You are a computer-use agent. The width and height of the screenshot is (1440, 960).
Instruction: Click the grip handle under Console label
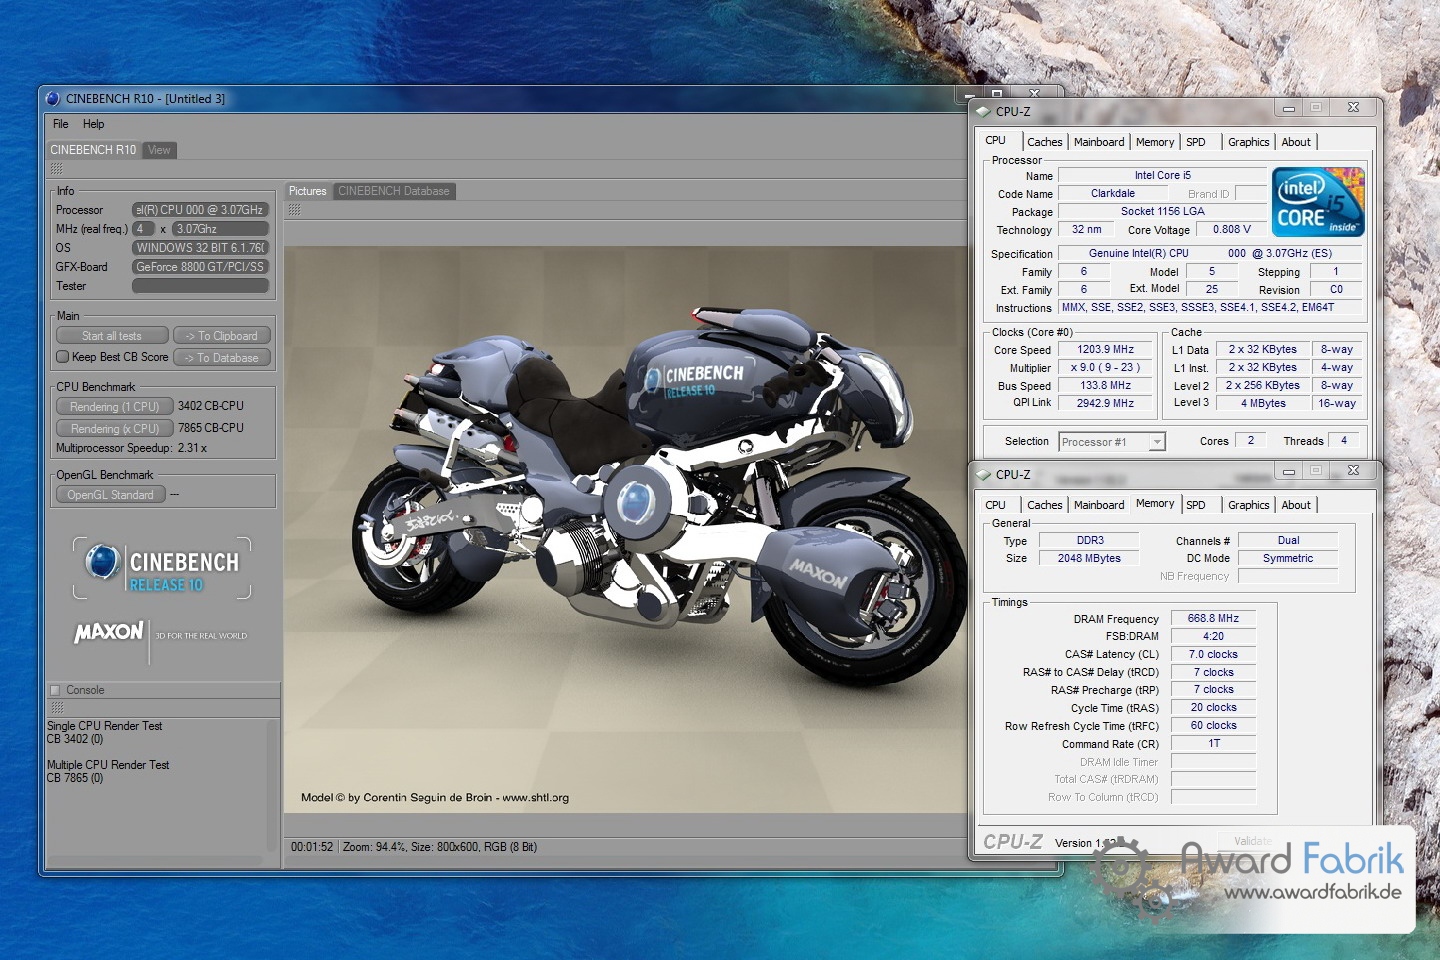pos(56,708)
